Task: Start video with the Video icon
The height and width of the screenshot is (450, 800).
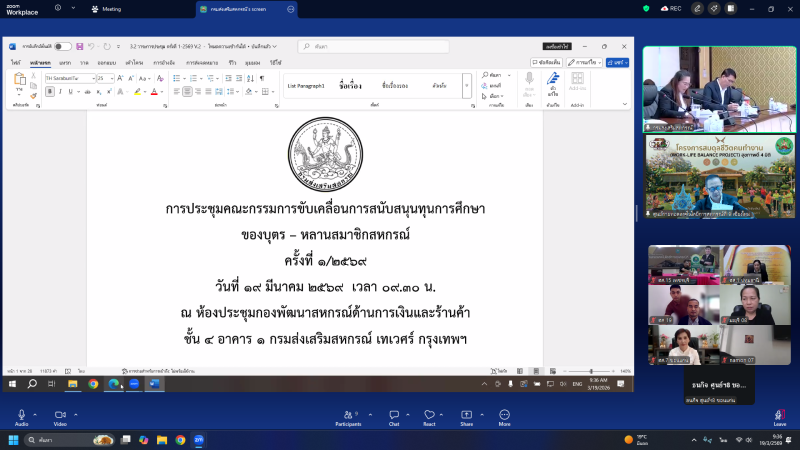Action: click(x=59, y=414)
